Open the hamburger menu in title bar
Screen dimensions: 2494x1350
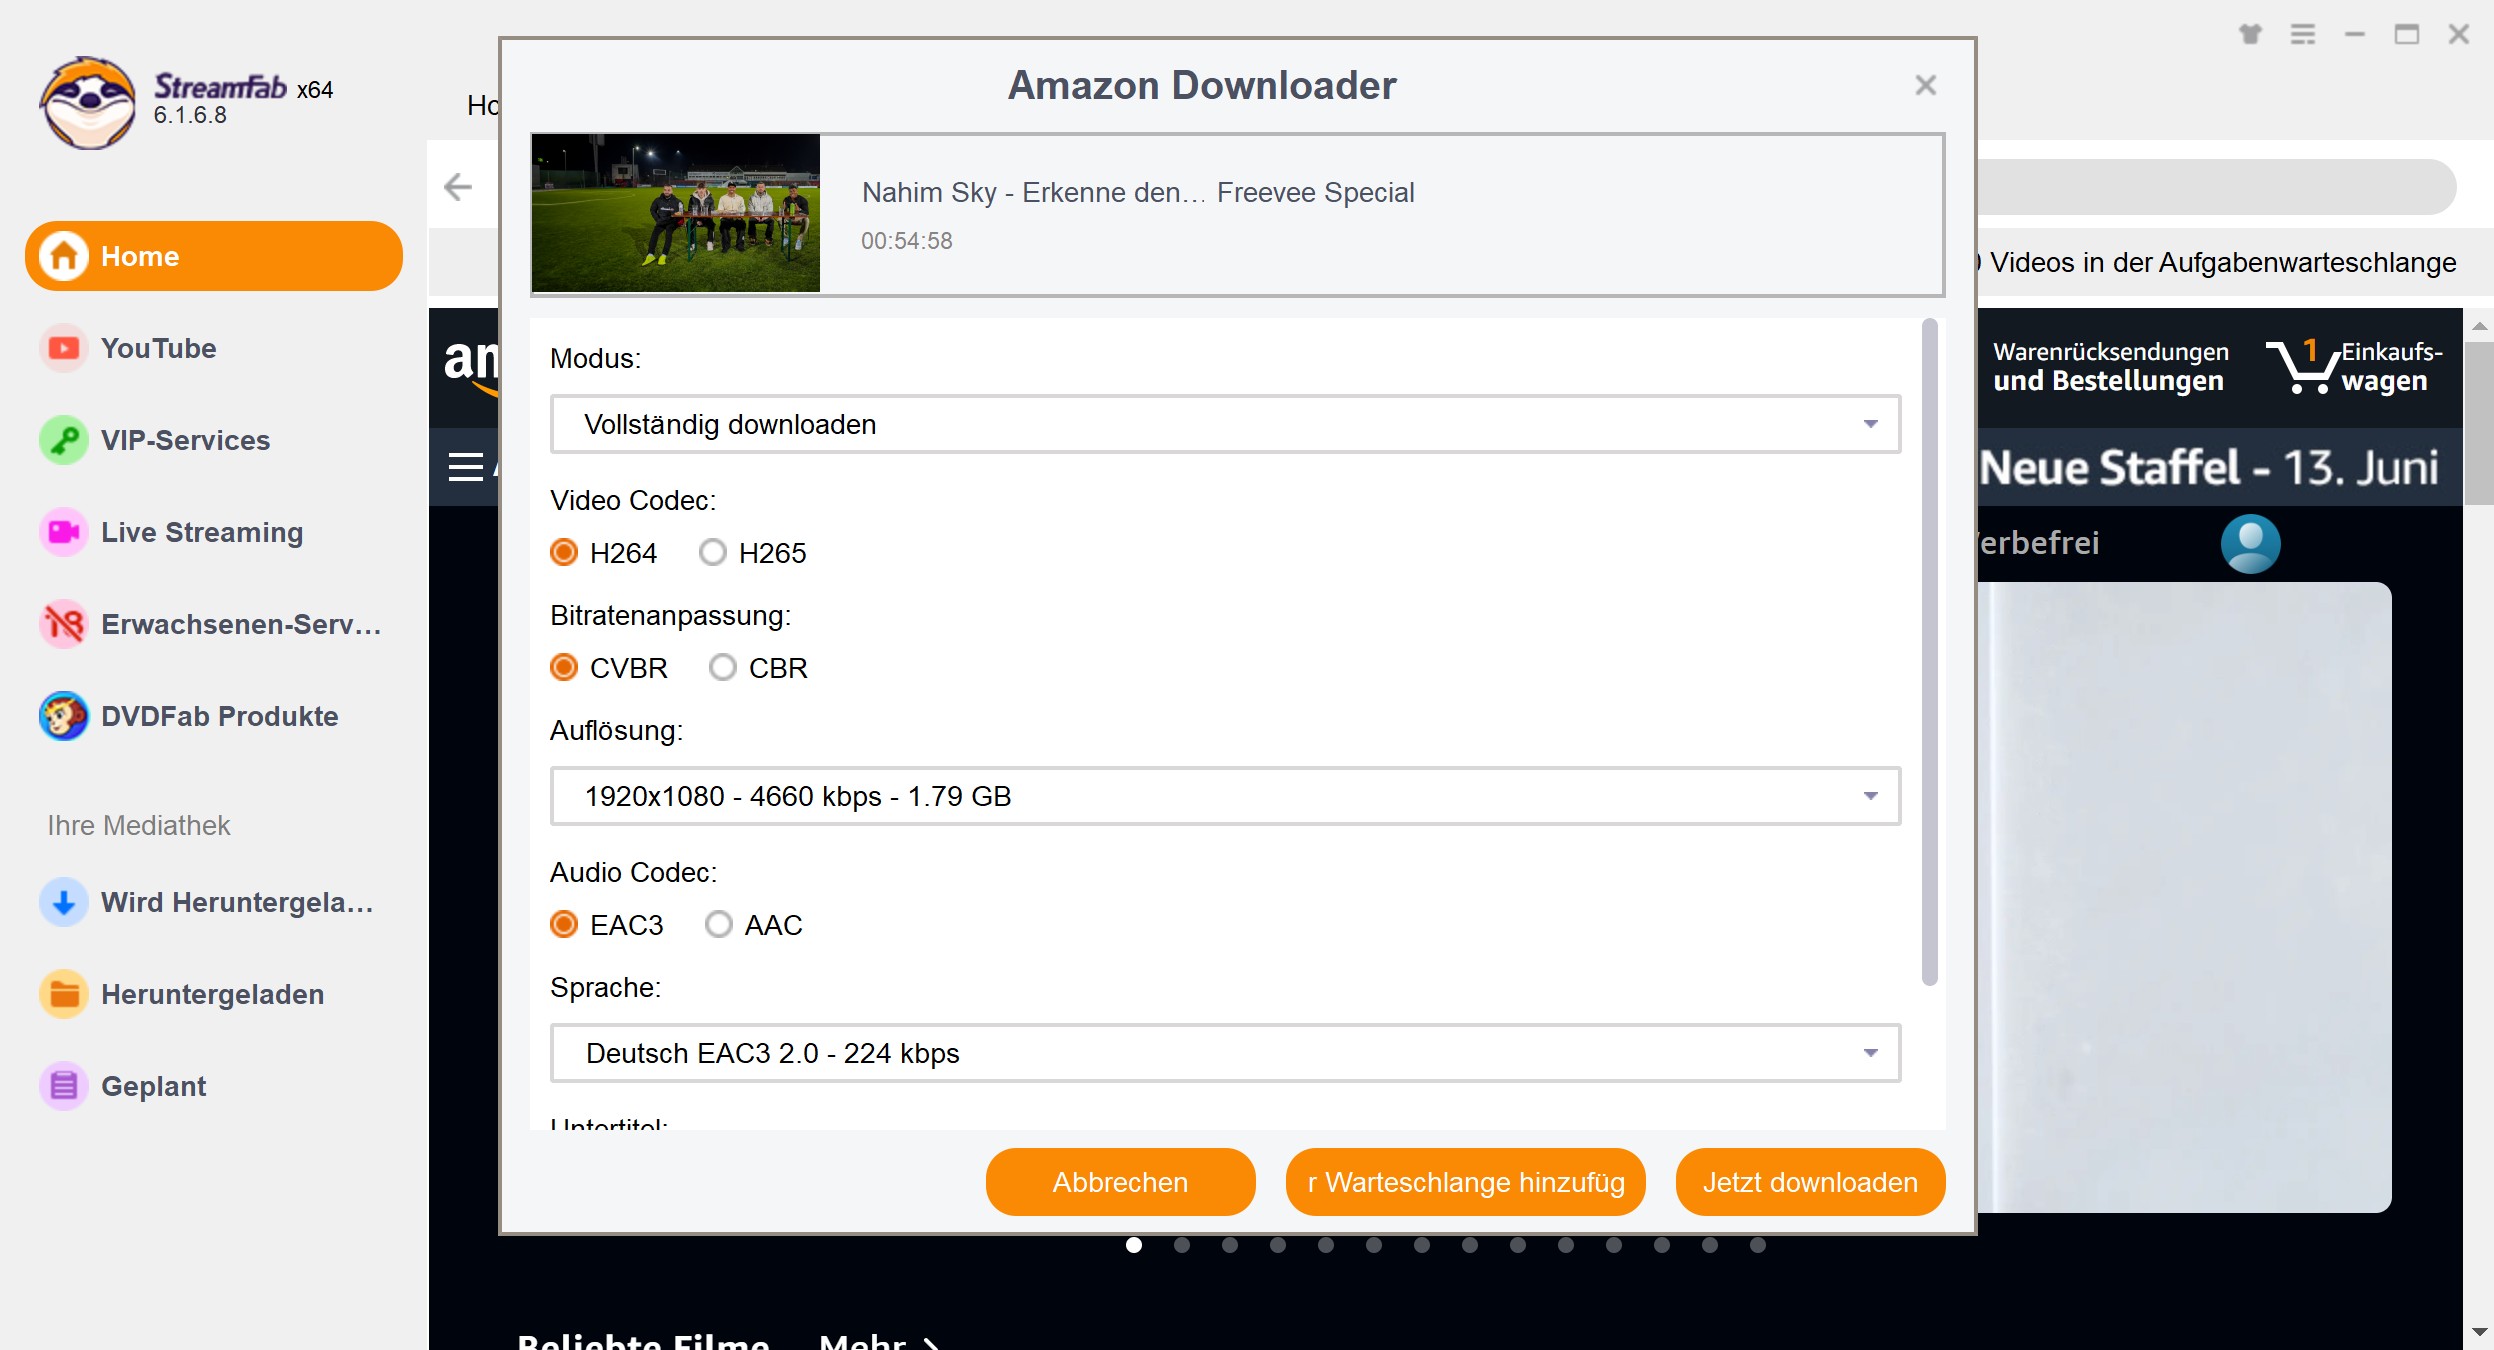coord(2303,34)
